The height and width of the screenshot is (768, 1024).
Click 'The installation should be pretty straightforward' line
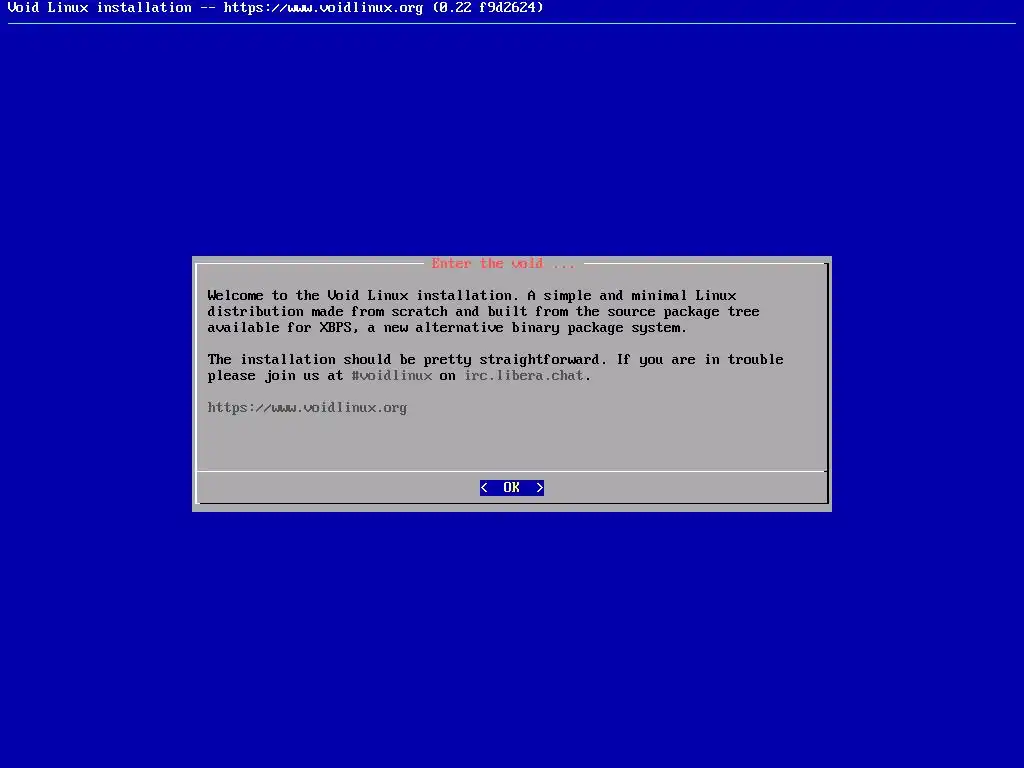(495, 359)
